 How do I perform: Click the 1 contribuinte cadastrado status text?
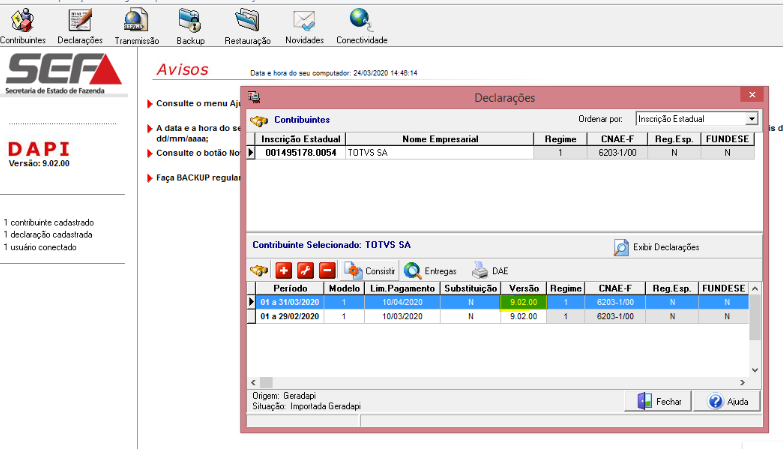48,222
